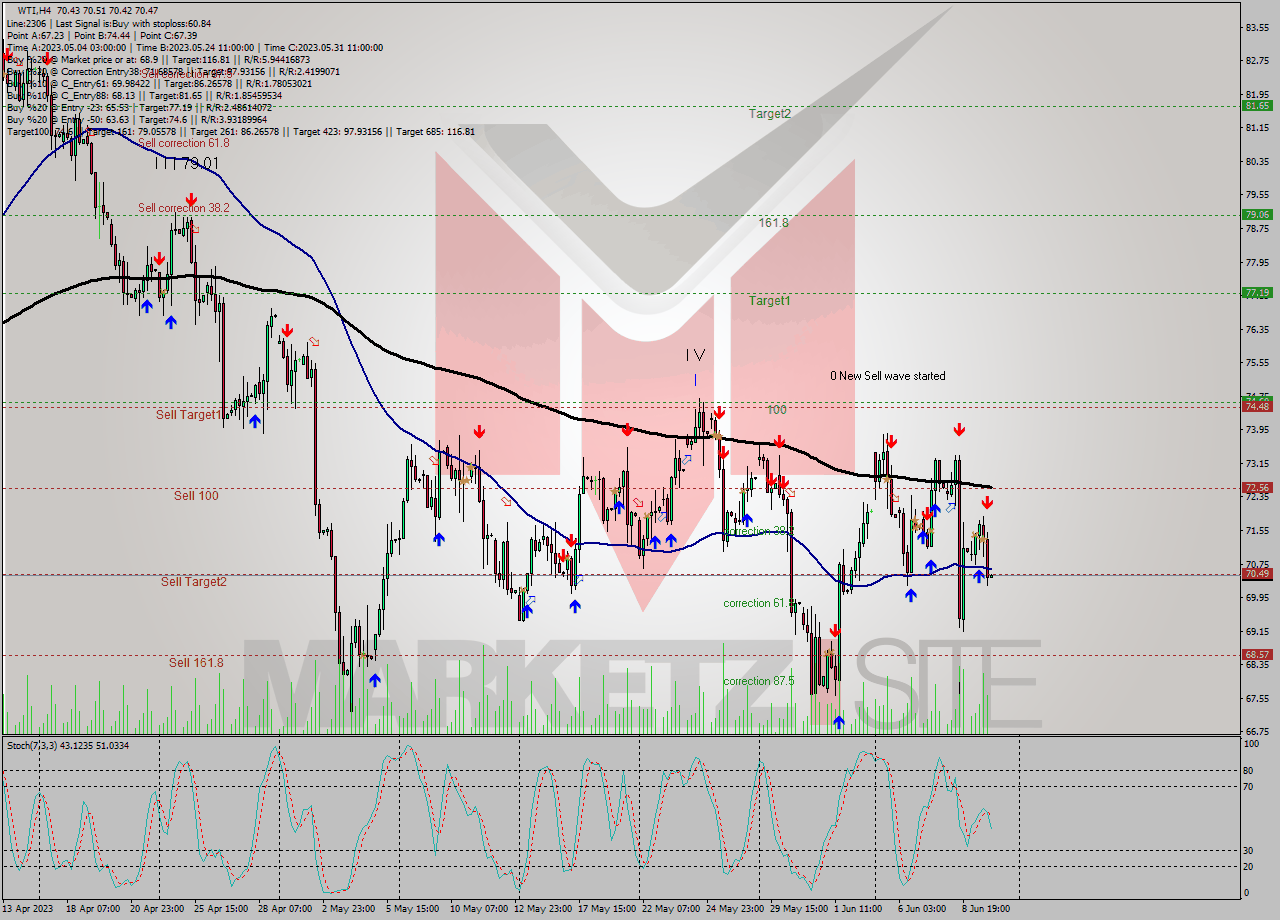The image size is (1280, 920).
Task: Click the green 81.65 price tag
Action: click(x=1257, y=105)
